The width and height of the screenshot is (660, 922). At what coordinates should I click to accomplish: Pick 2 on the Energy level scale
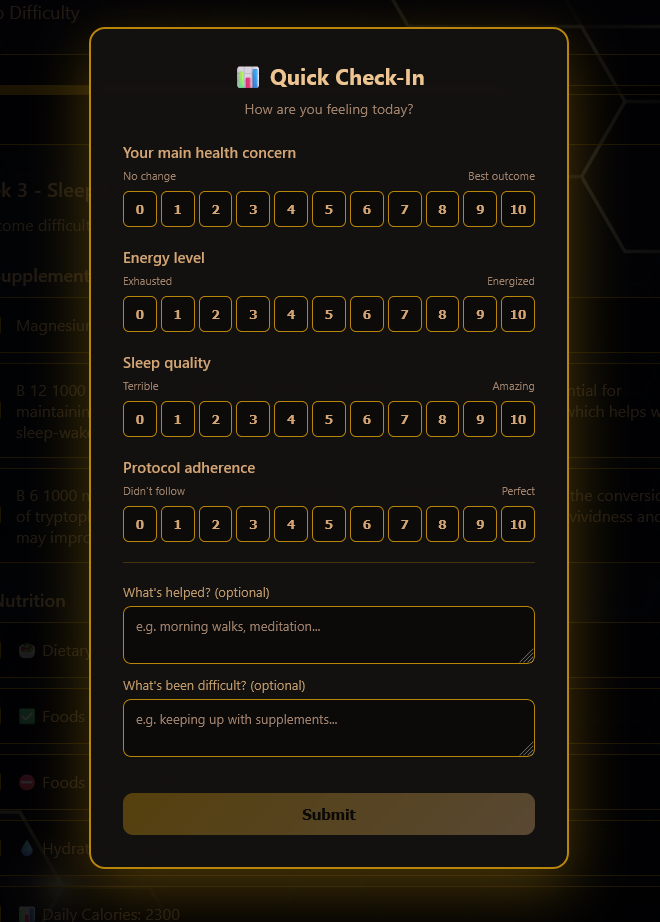tap(215, 314)
